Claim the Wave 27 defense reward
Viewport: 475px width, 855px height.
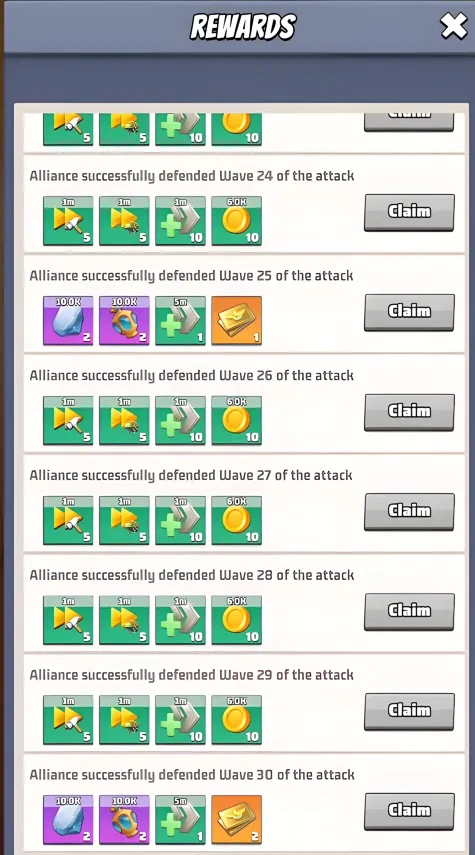[x=409, y=511]
